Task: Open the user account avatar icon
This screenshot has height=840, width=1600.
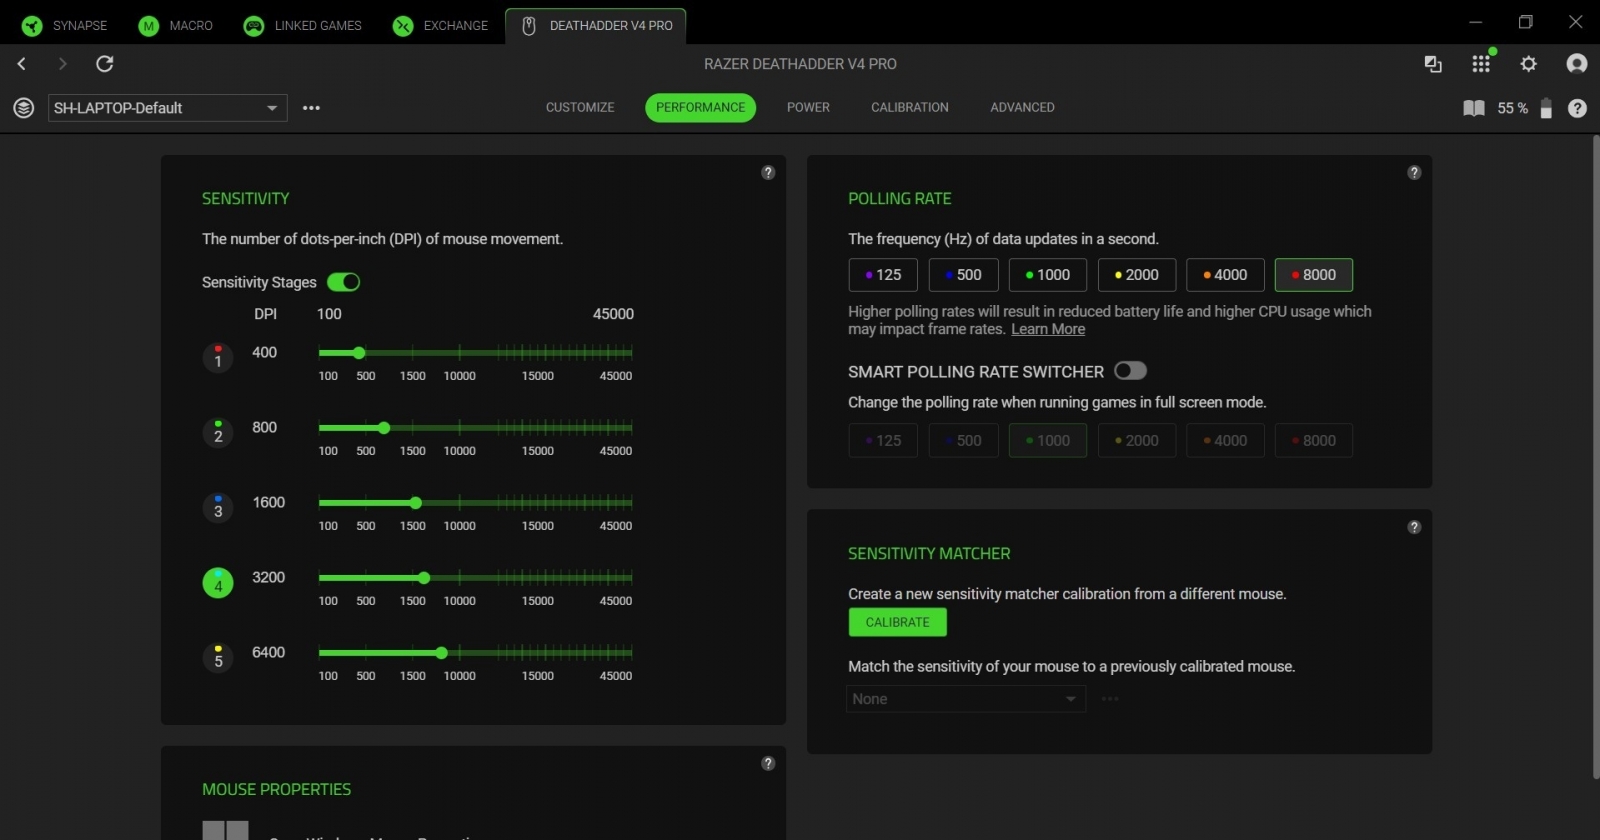Action: point(1576,64)
